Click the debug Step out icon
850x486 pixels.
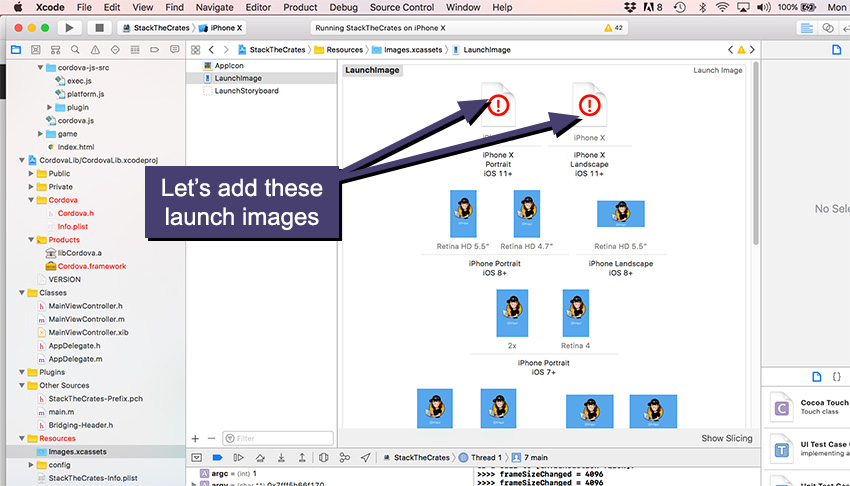click(x=302, y=458)
